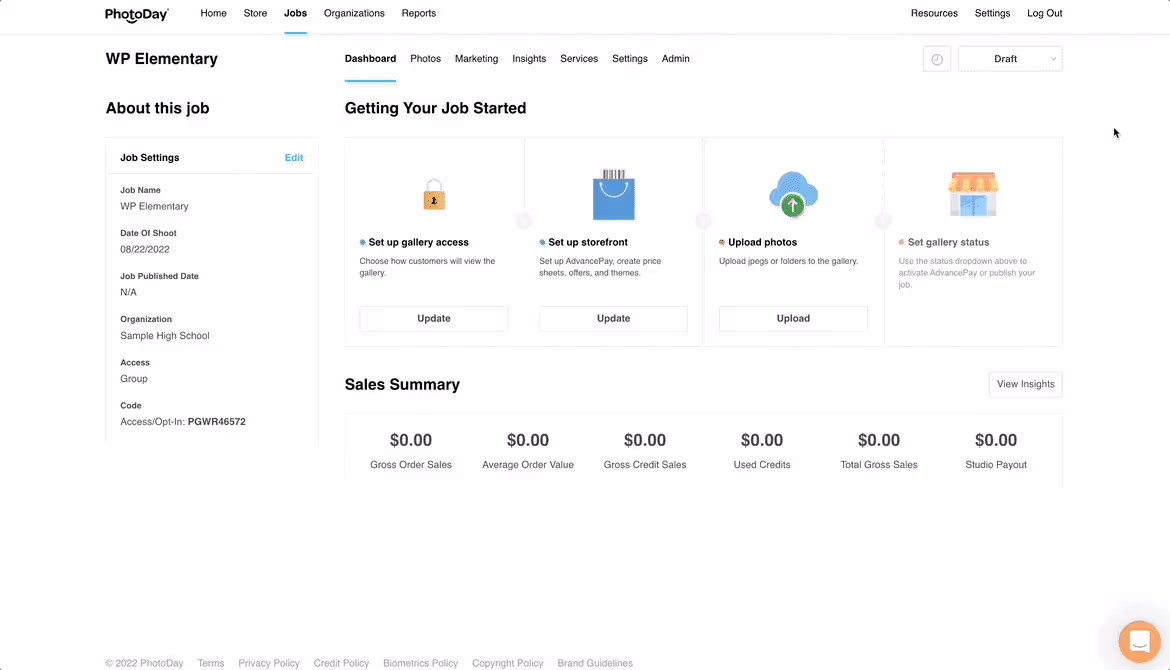The image size is (1170, 670).
Task: Click the View Insights button
Action: click(1025, 384)
